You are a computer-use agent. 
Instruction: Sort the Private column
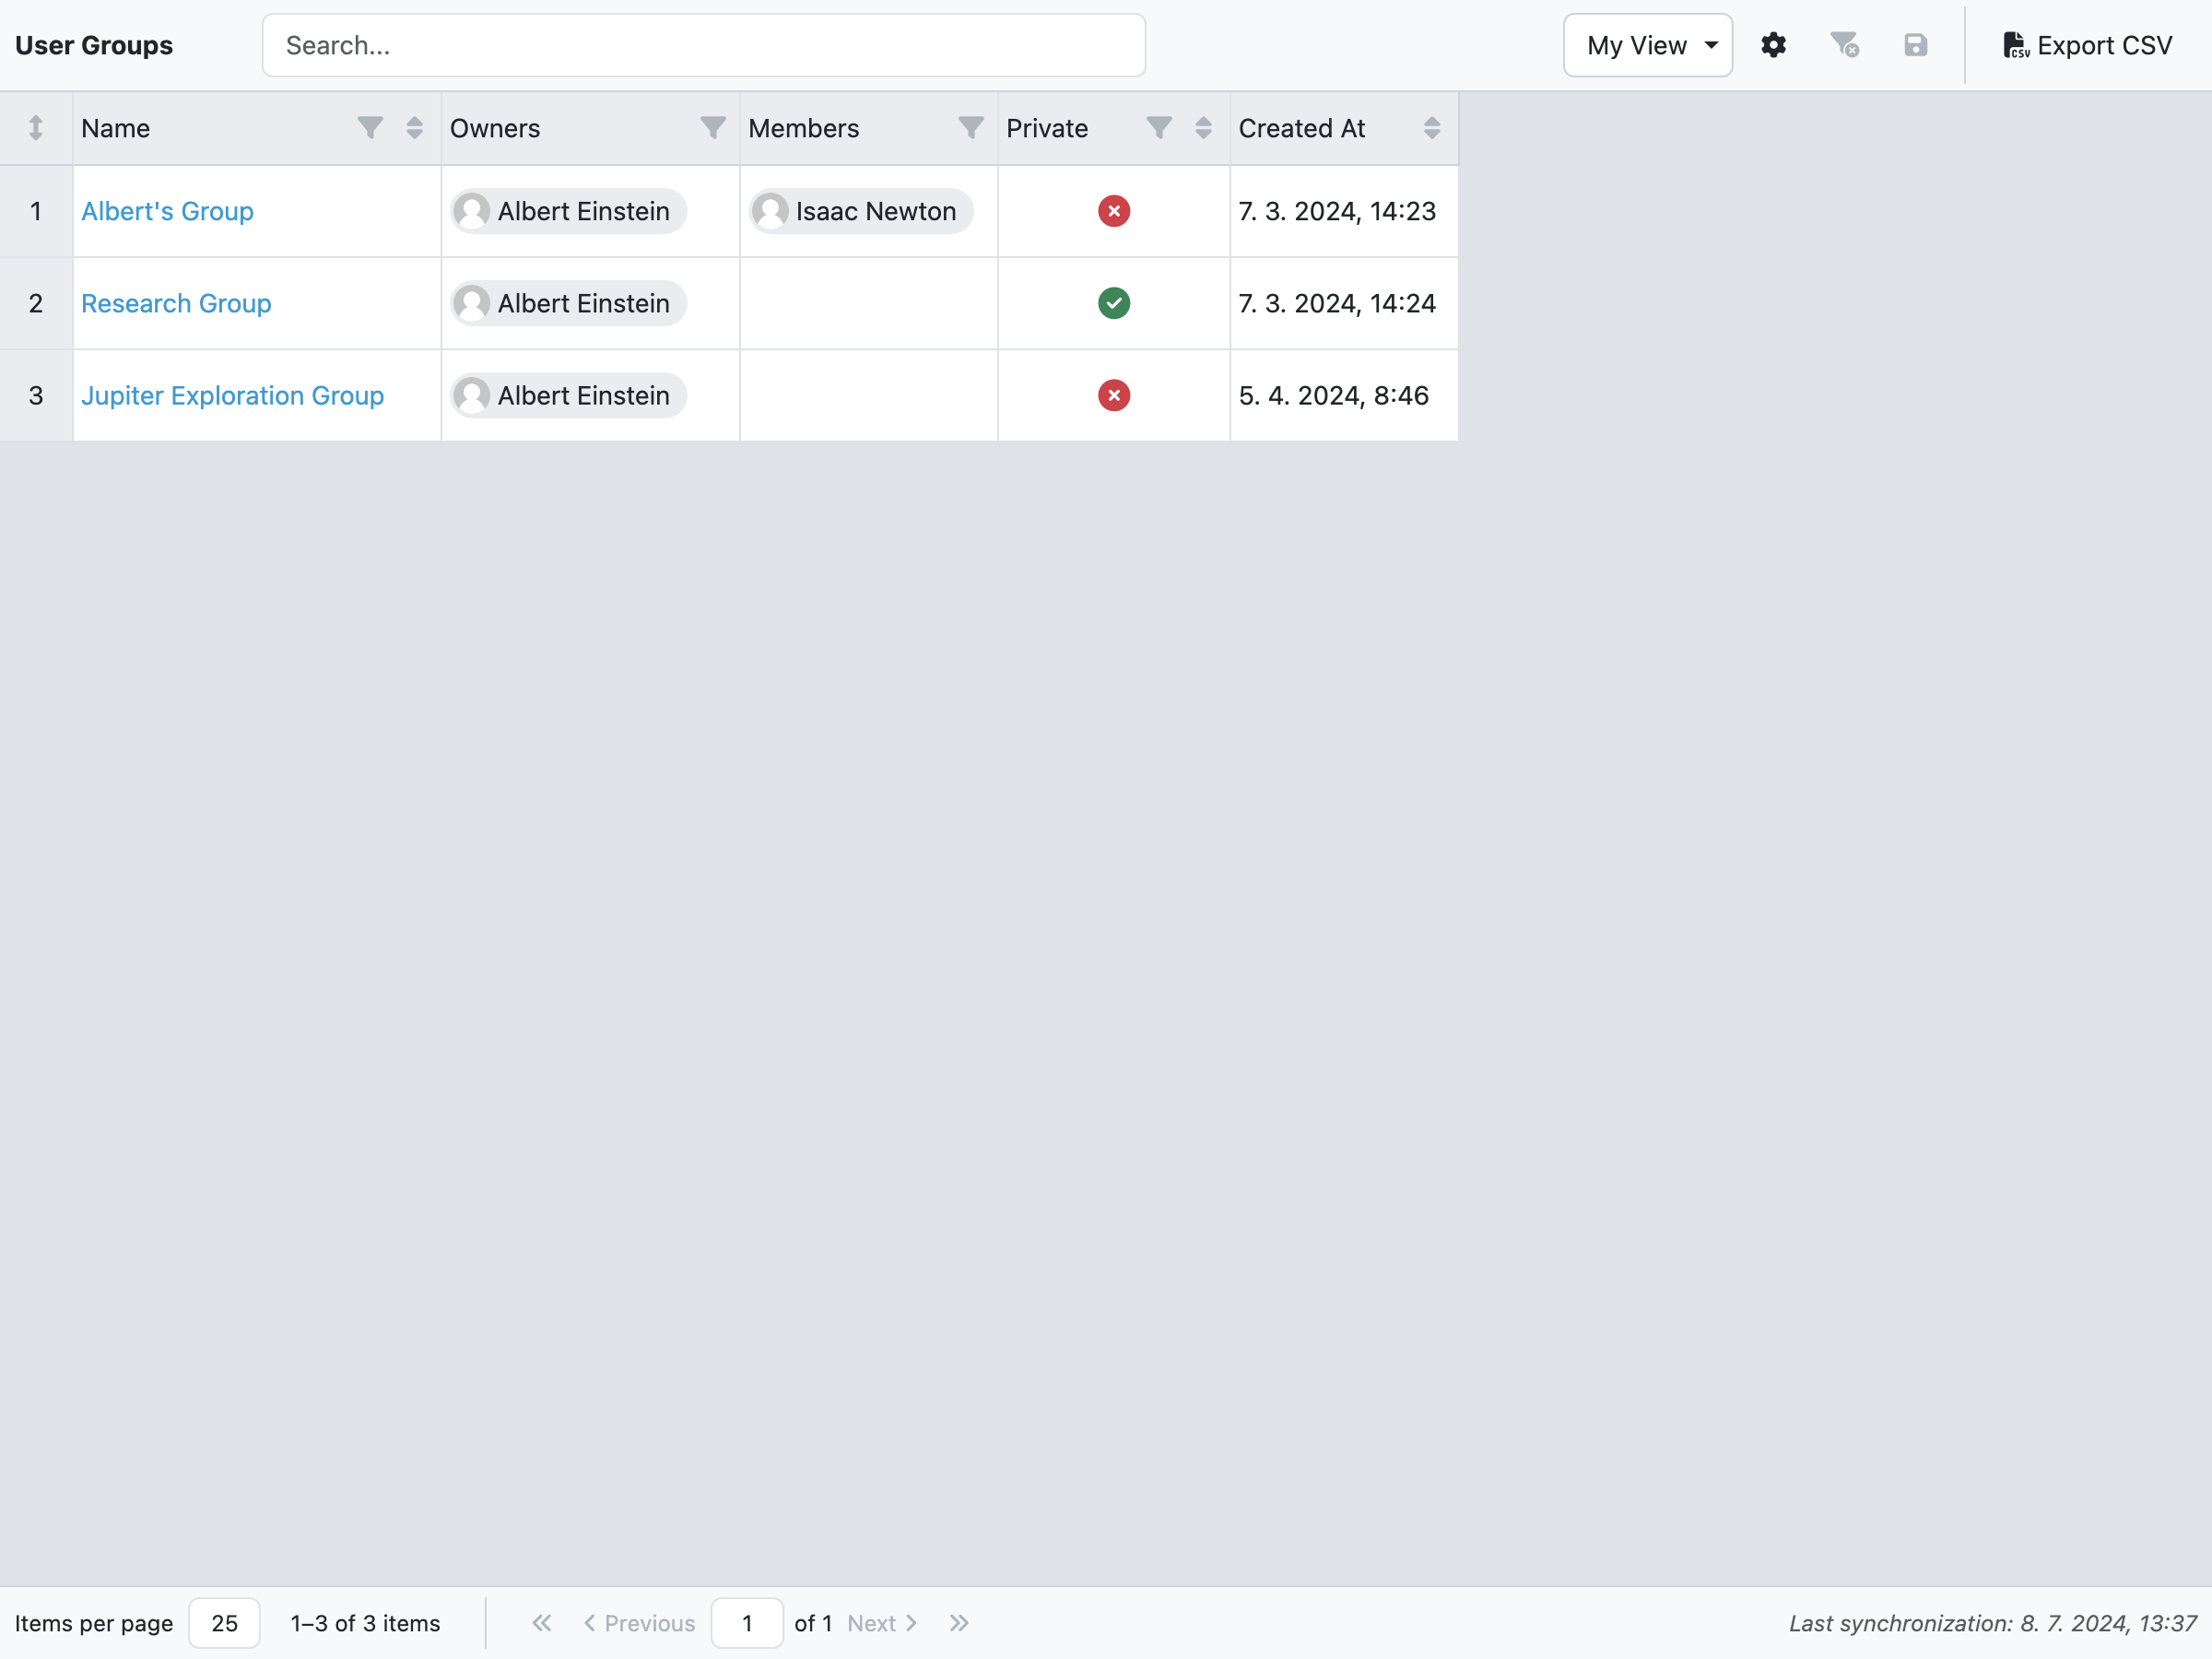[x=1203, y=128]
